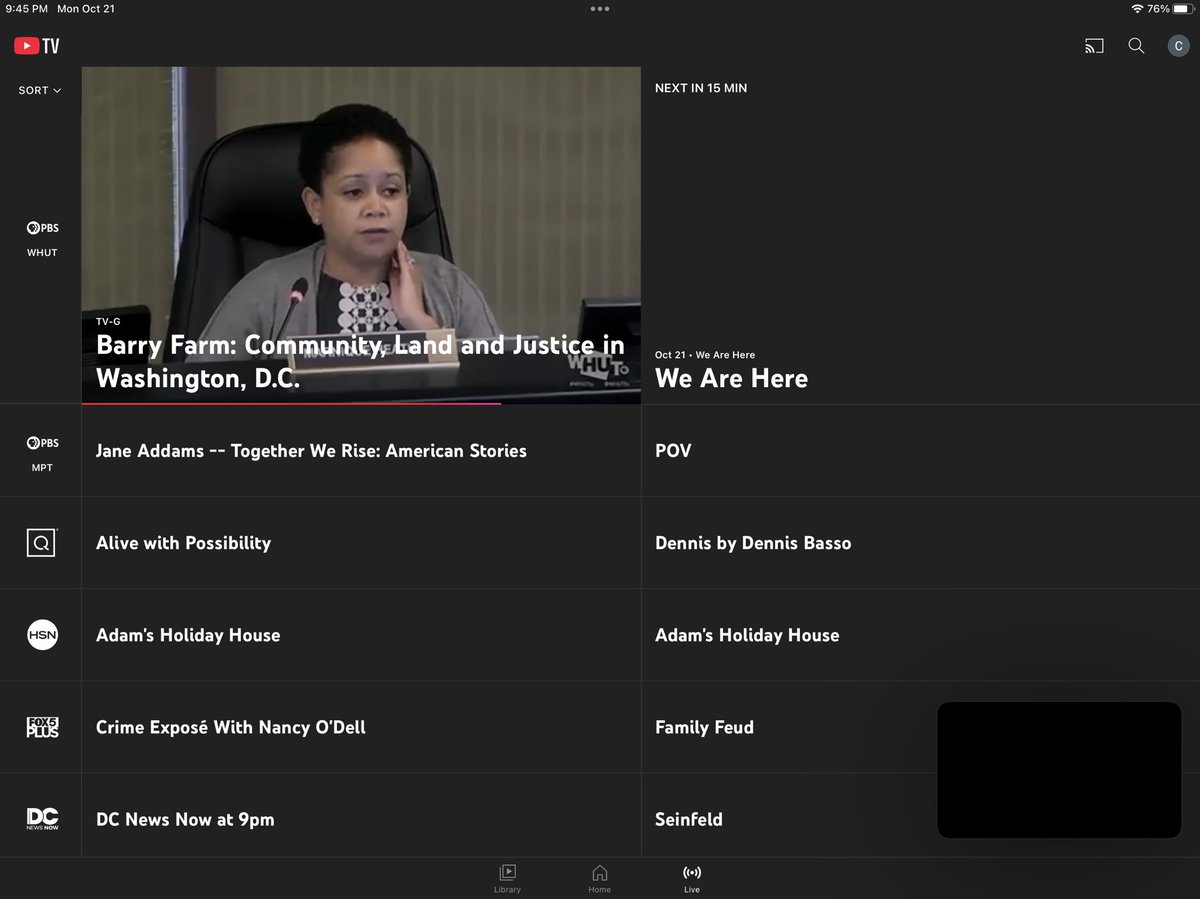Viewport: 1200px width, 899px height.
Task: Select the HSN channel logo
Action: (x=42, y=635)
